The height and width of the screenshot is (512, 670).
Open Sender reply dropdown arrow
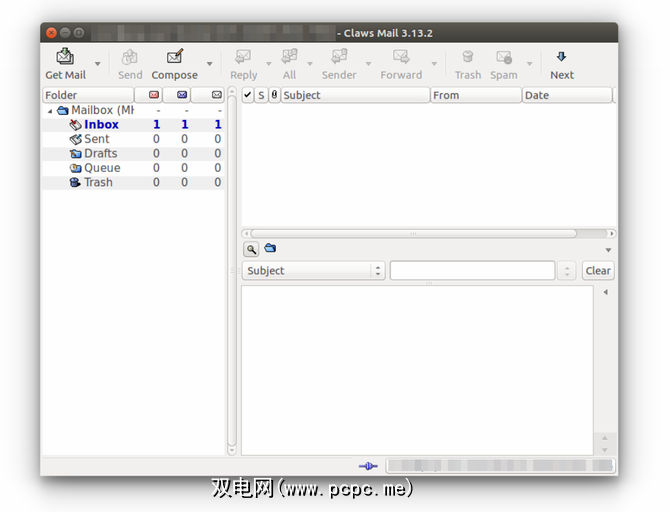coord(368,64)
